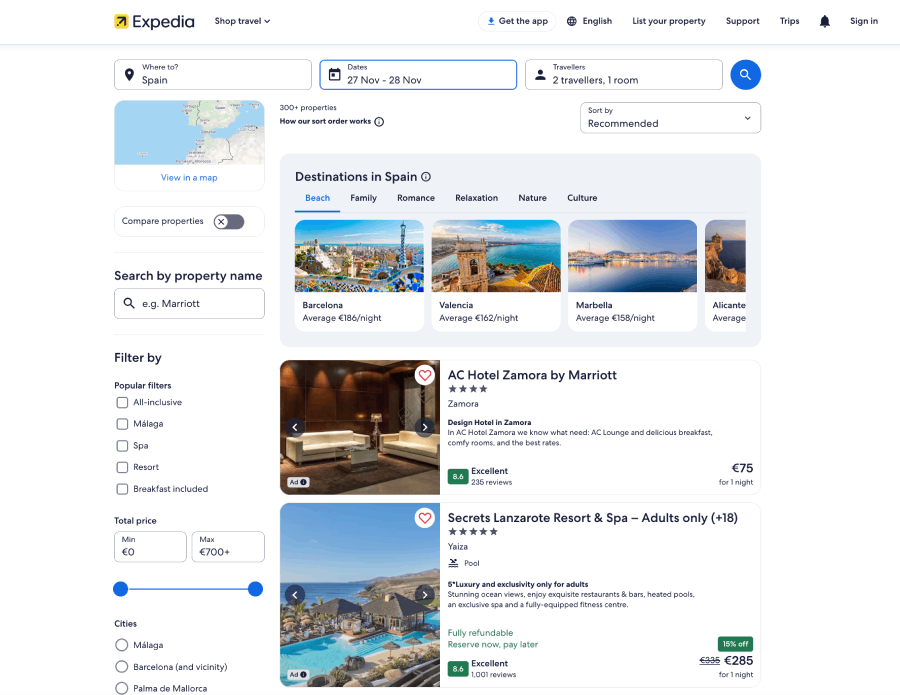900x695 pixels.
Task: Click the 15% off badge
Action: click(x=735, y=644)
